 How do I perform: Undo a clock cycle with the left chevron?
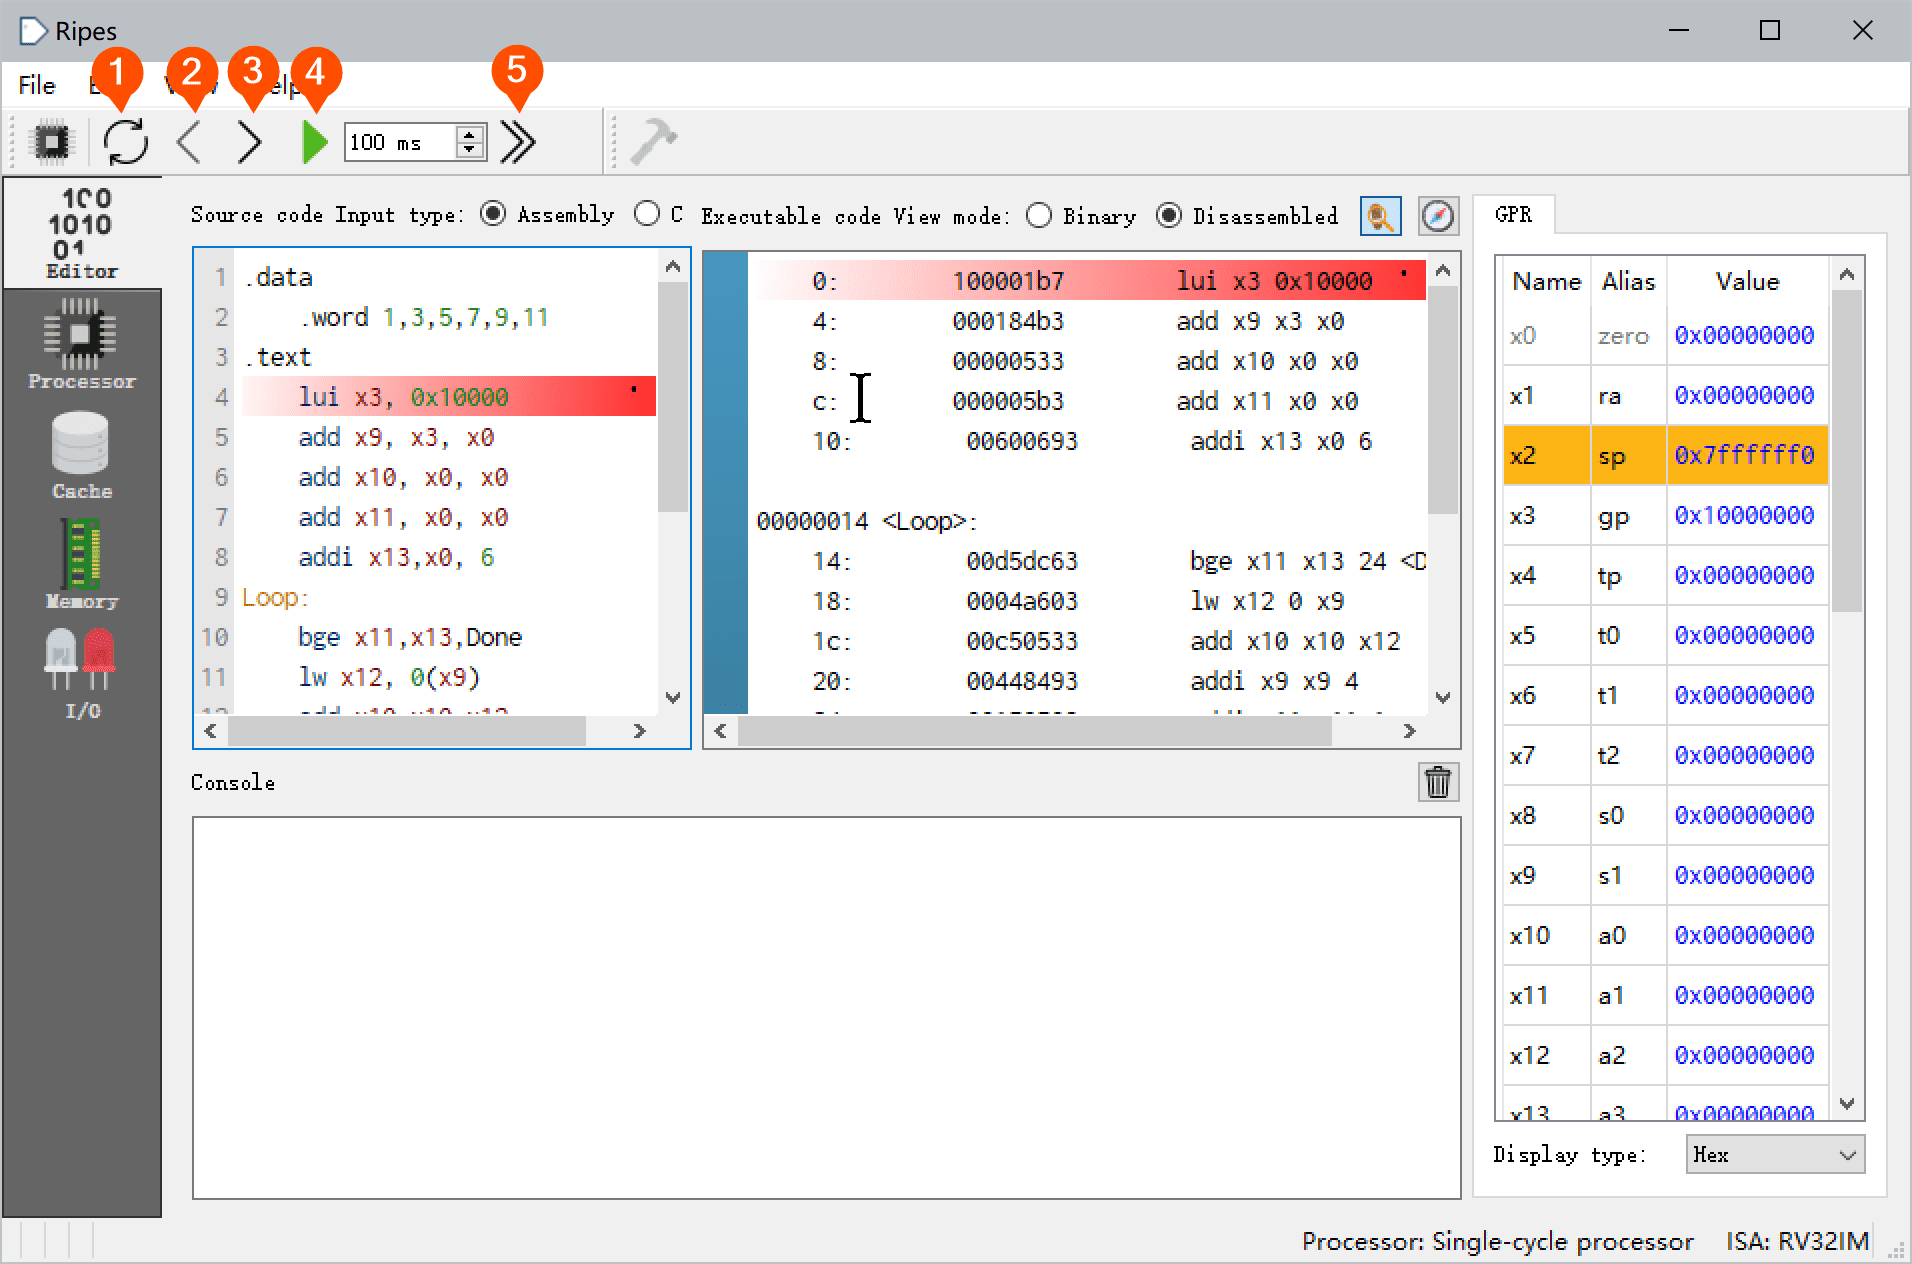tap(189, 141)
